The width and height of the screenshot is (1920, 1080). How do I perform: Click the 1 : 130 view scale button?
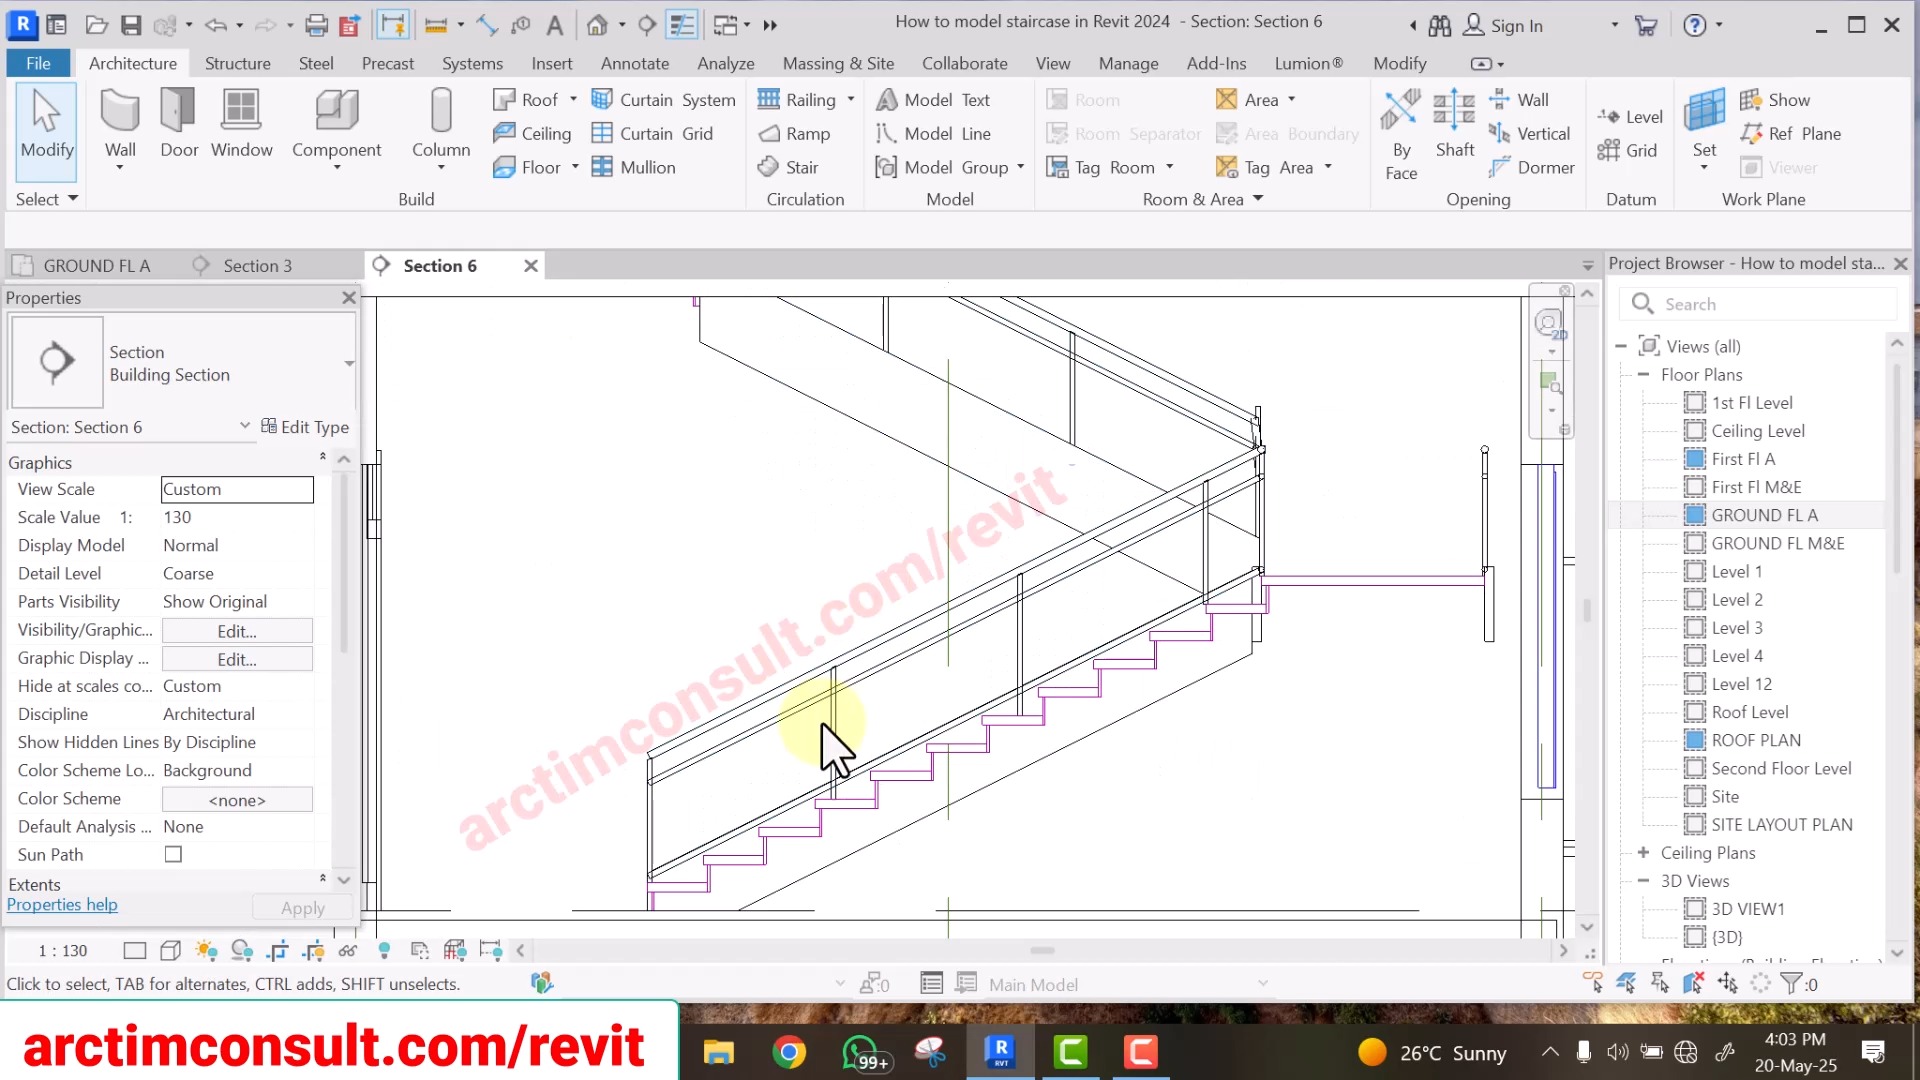tap(63, 950)
